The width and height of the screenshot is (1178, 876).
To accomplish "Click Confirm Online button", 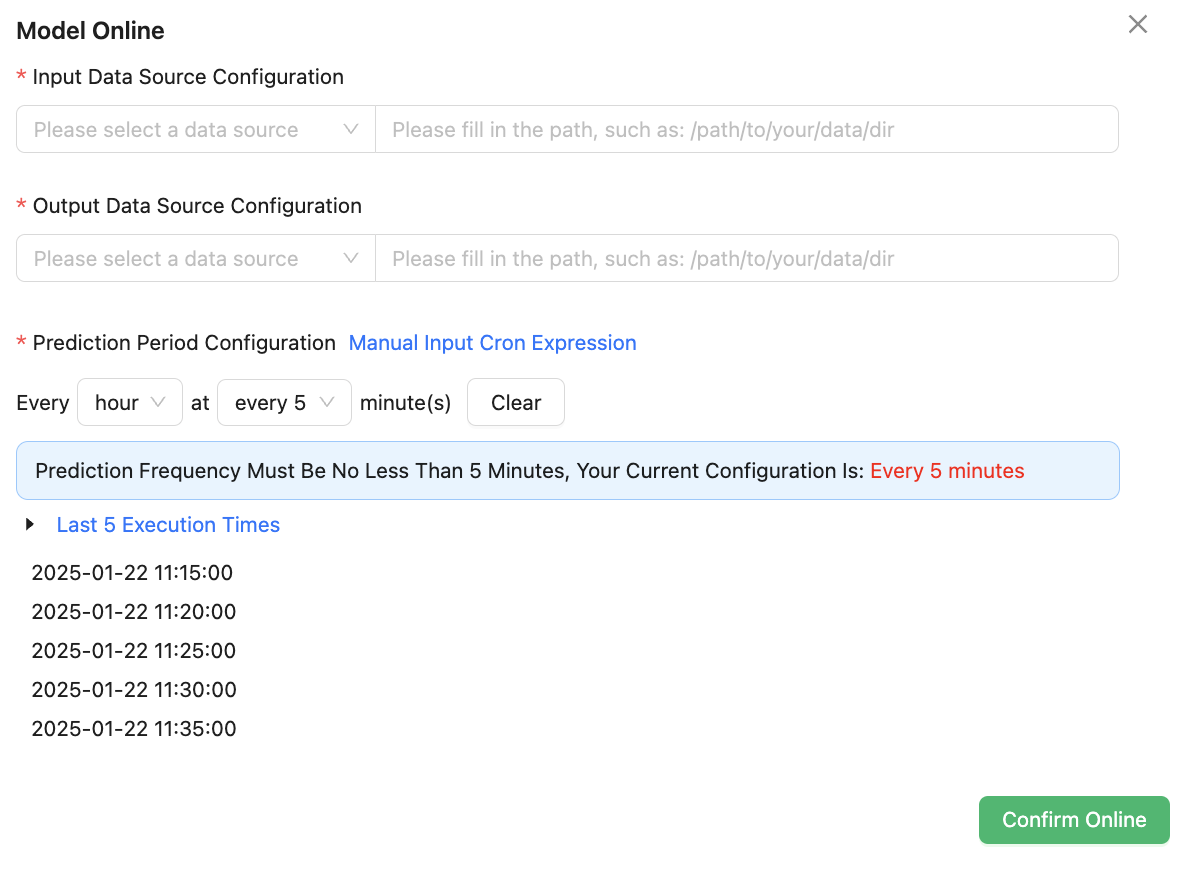I will click(1073, 820).
